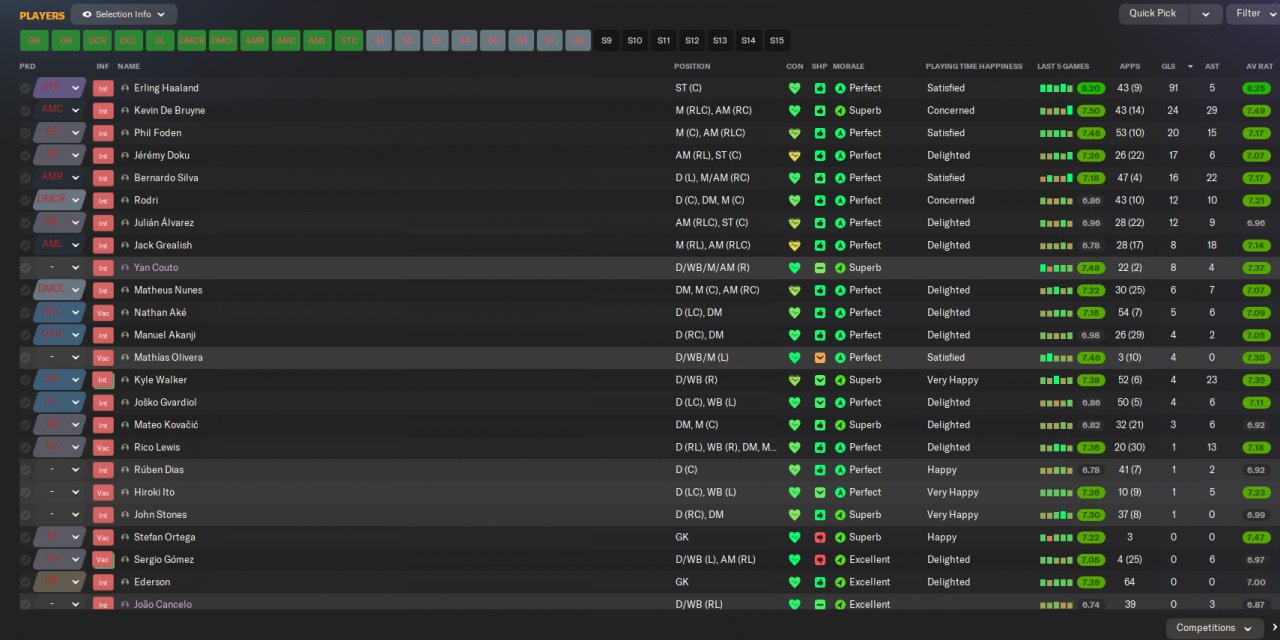Click Kevin De Bruyne's Superb morale icon
Screen dimensions: 1280x640
pyautogui.click(x=840, y=110)
